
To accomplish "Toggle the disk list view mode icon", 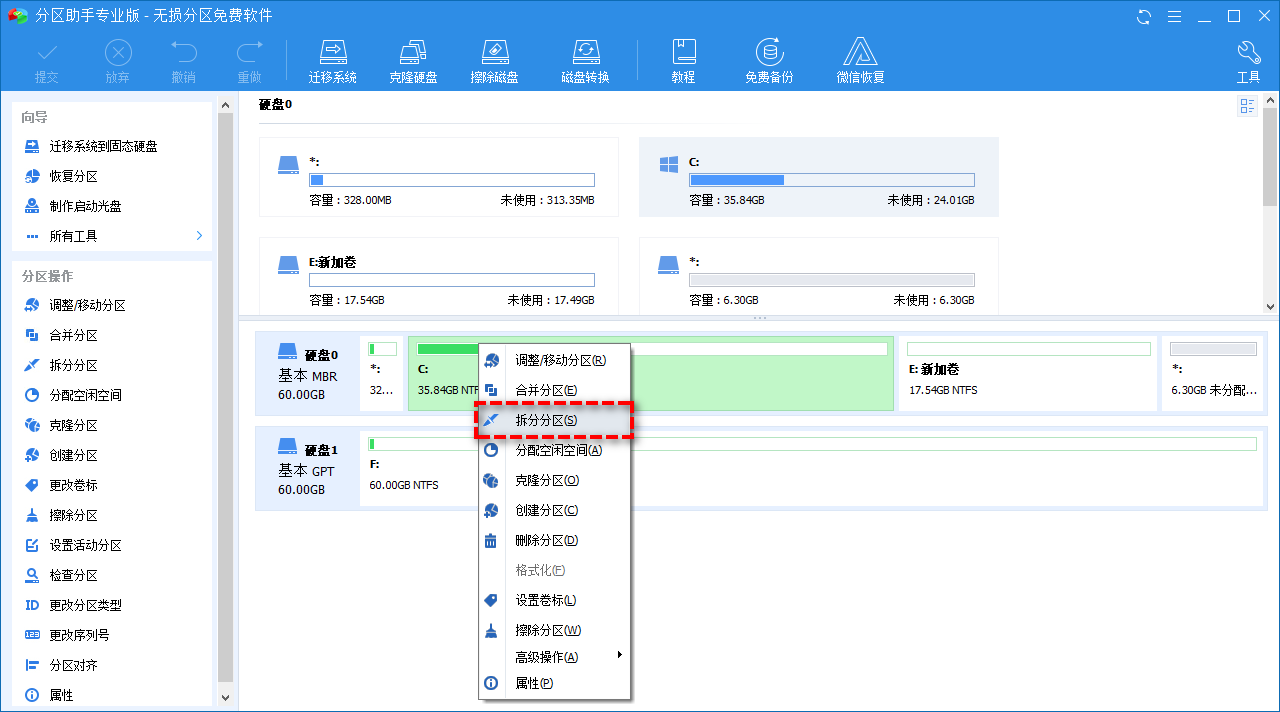I will point(1247,107).
